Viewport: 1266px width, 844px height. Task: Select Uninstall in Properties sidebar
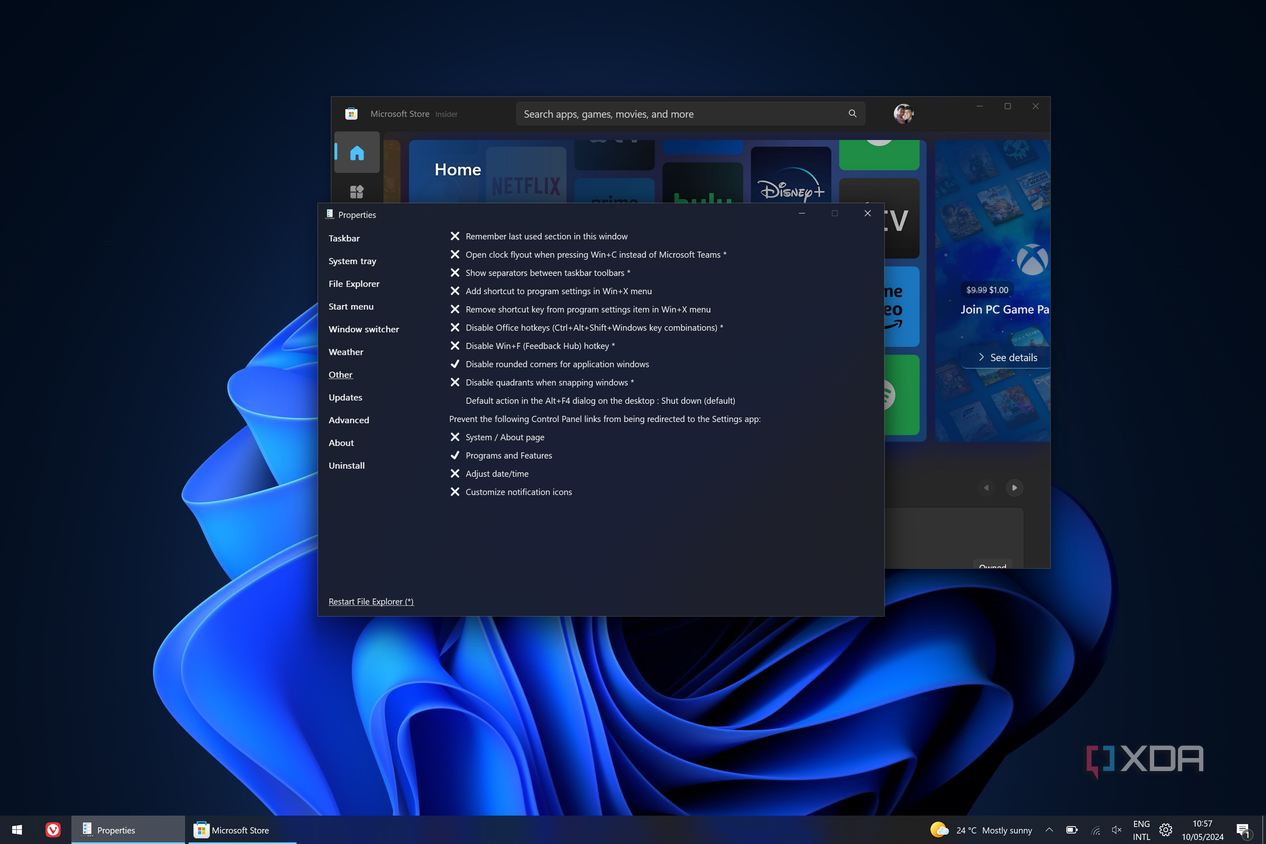coord(346,466)
